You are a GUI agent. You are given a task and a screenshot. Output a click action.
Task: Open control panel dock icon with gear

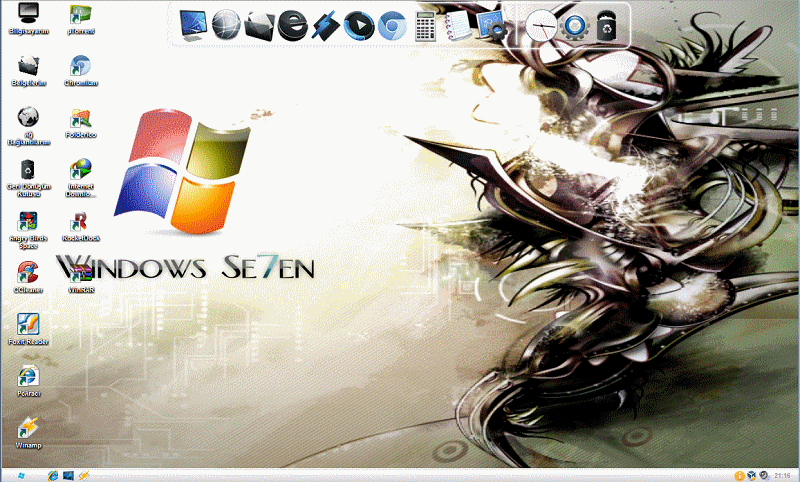click(492, 26)
